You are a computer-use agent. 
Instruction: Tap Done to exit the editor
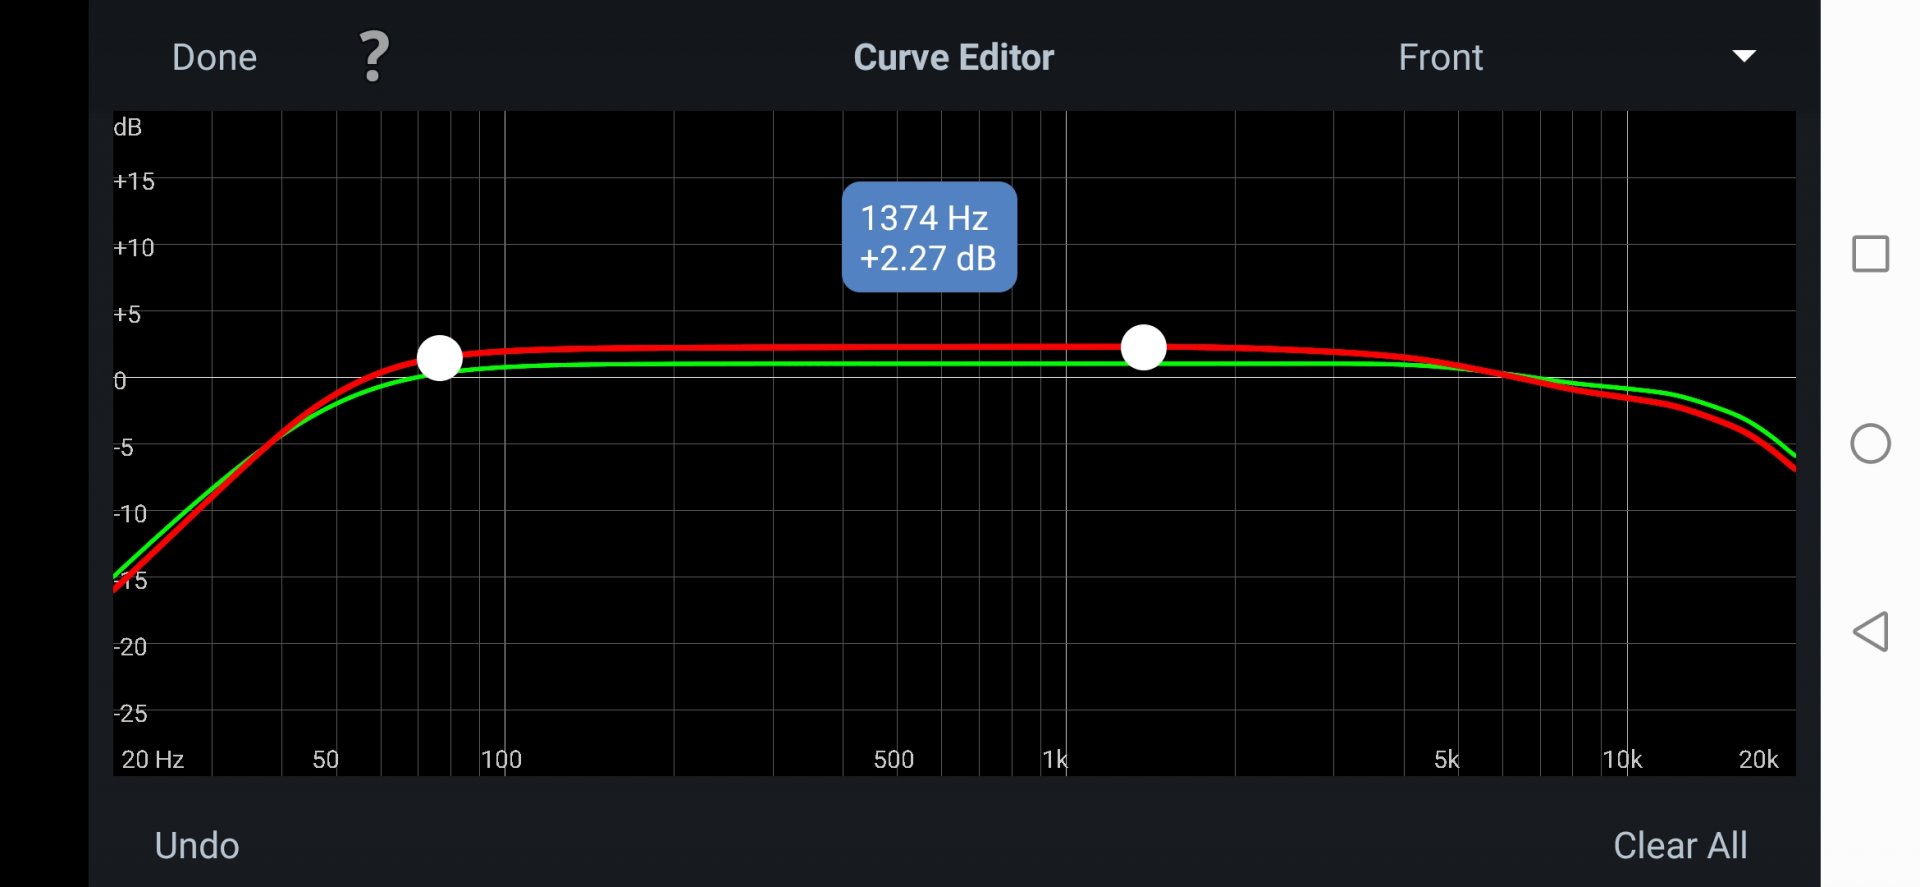(x=214, y=57)
